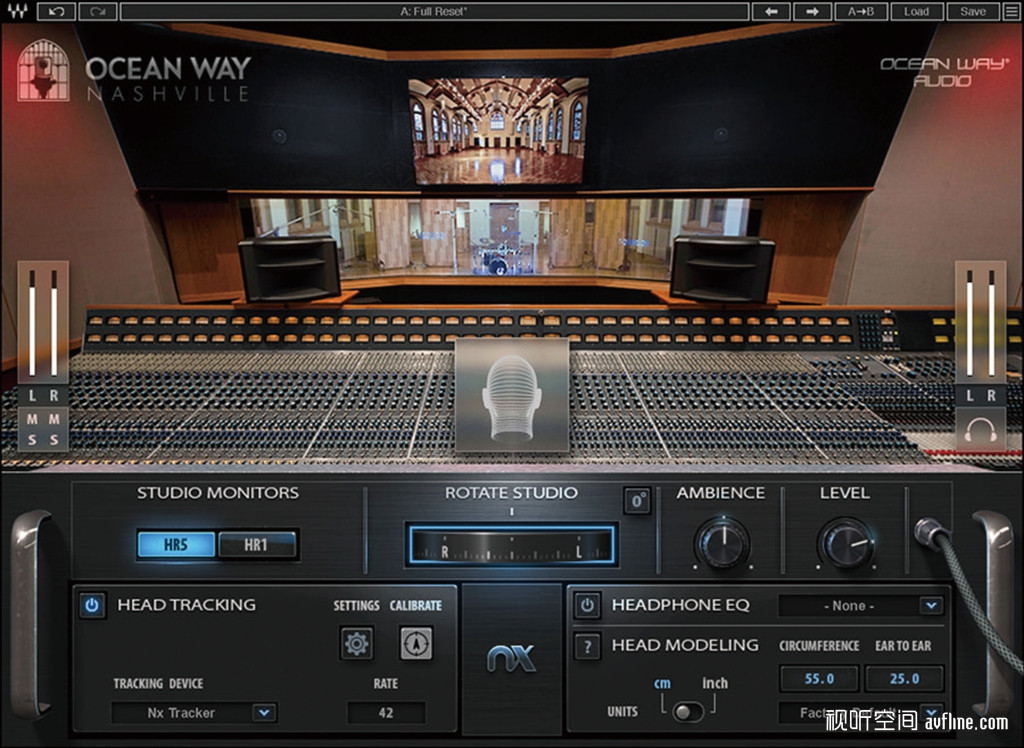The image size is (1024, 748).
Task: Click the Nx logo
Action: click(x=511, y=658)
